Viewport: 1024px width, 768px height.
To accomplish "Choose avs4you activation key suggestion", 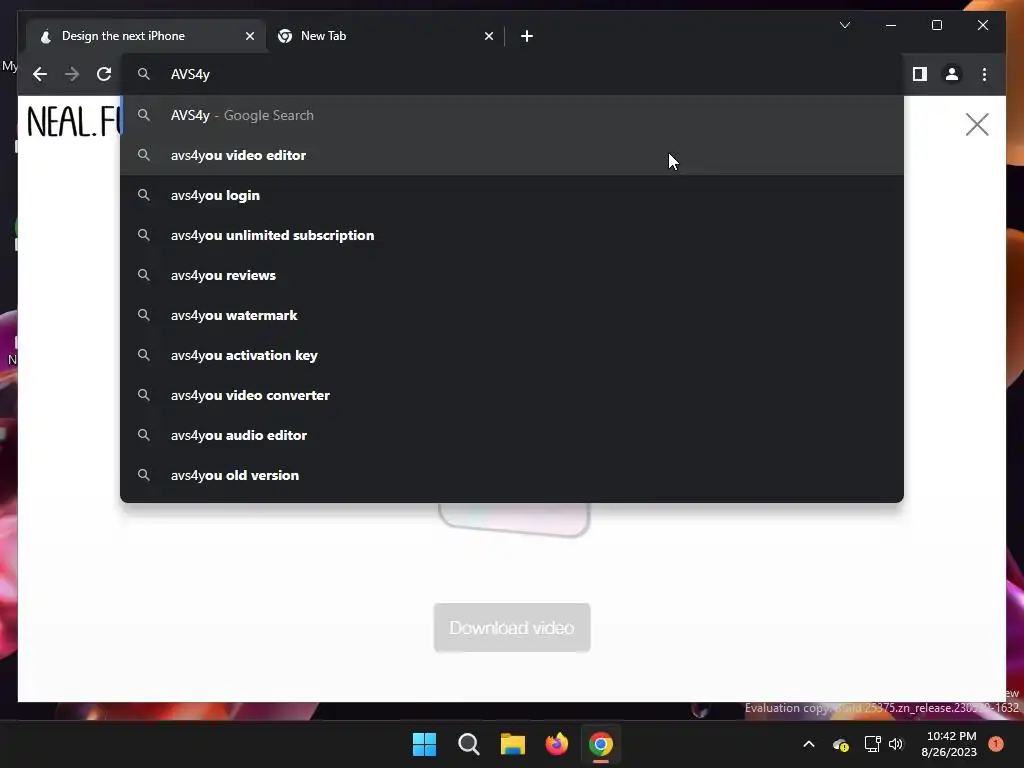I will pos(512,355).
